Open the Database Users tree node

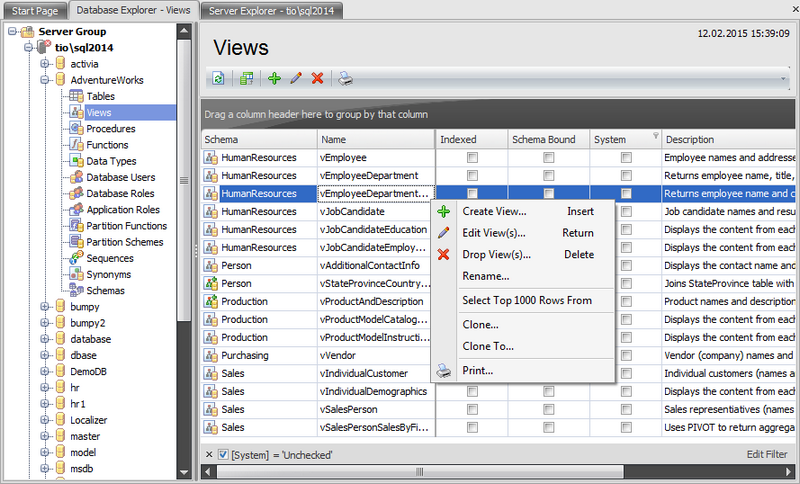click(120, 177)
